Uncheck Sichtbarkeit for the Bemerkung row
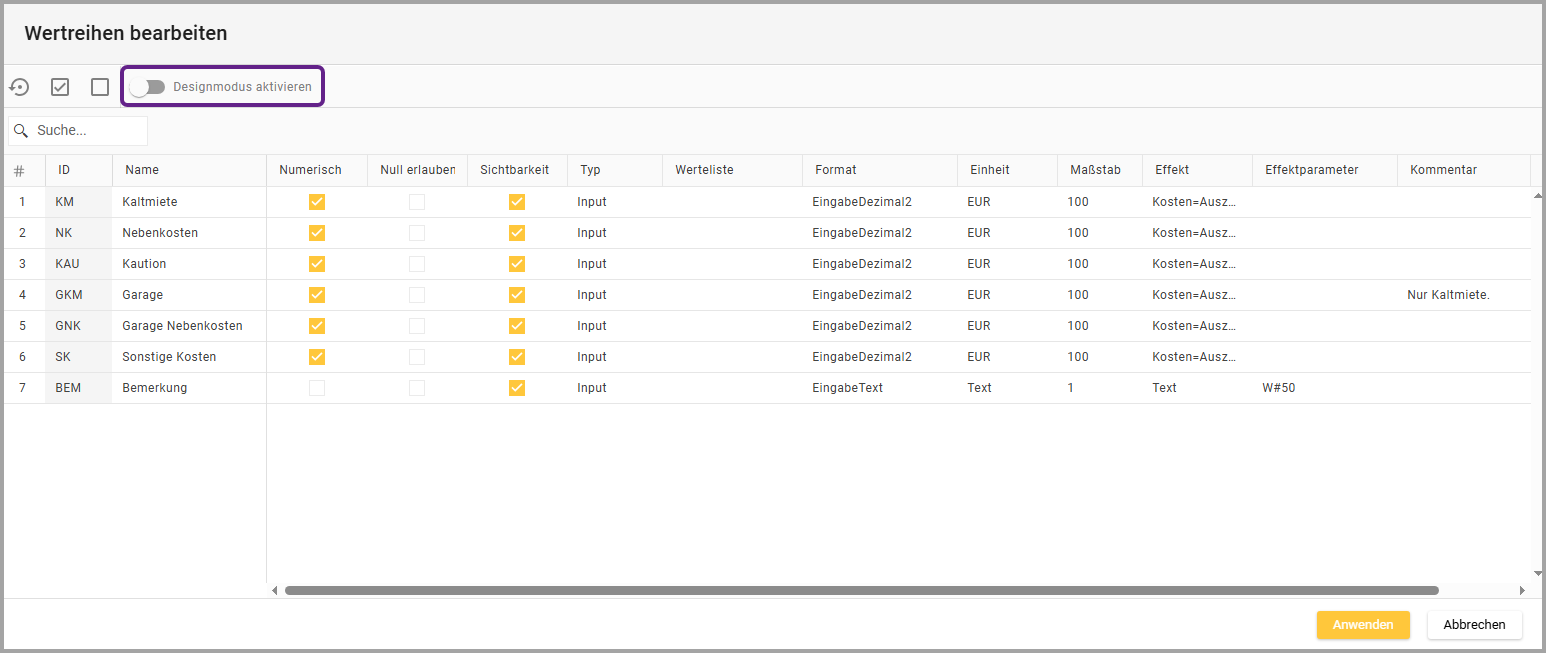The height and width of the screenshot is (653, 1546). 517,388
